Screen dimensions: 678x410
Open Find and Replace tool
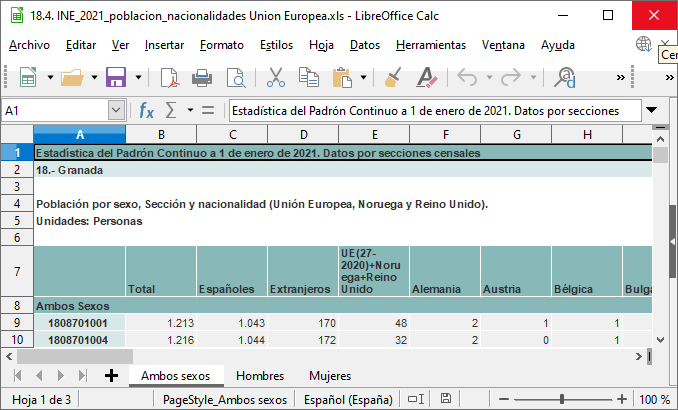pyautogui.click(x=566, y=78)
